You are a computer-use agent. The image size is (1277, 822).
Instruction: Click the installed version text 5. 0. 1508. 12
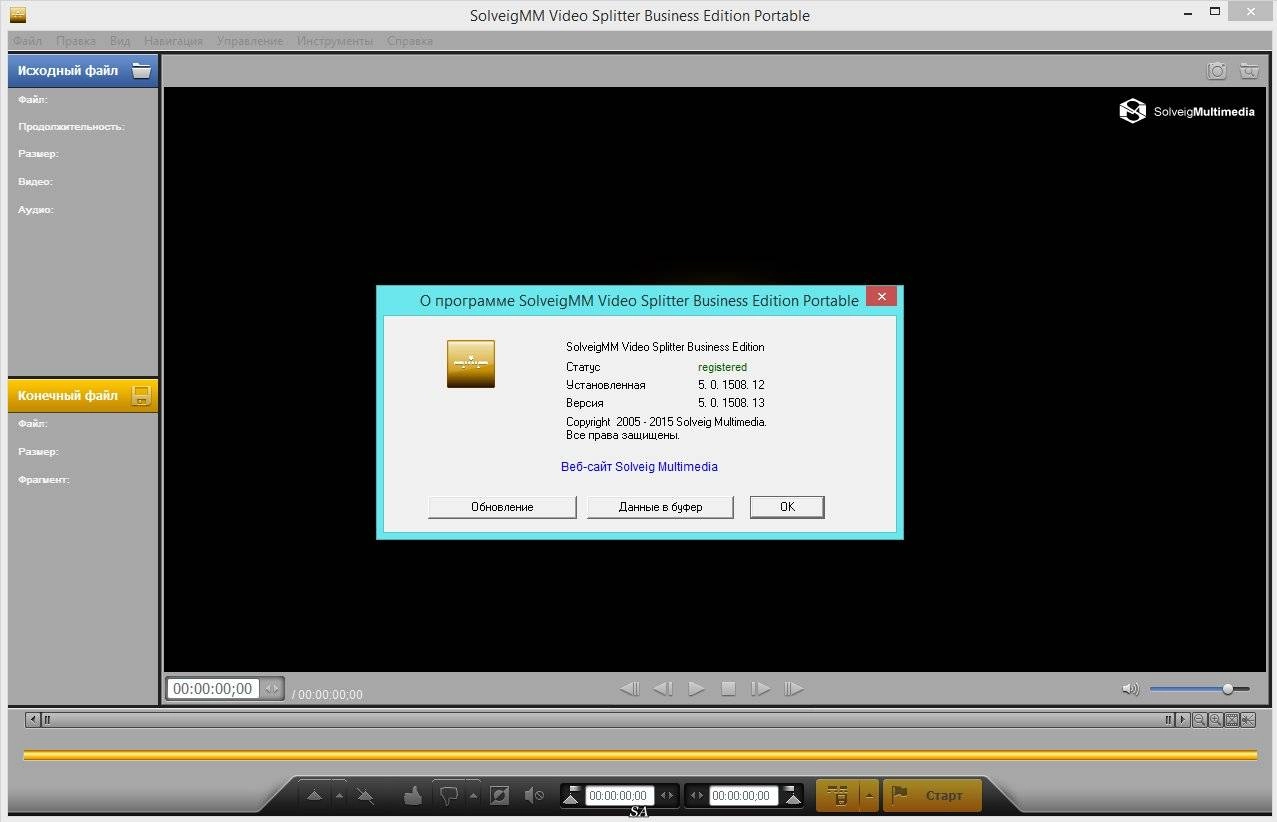(731, 385)
